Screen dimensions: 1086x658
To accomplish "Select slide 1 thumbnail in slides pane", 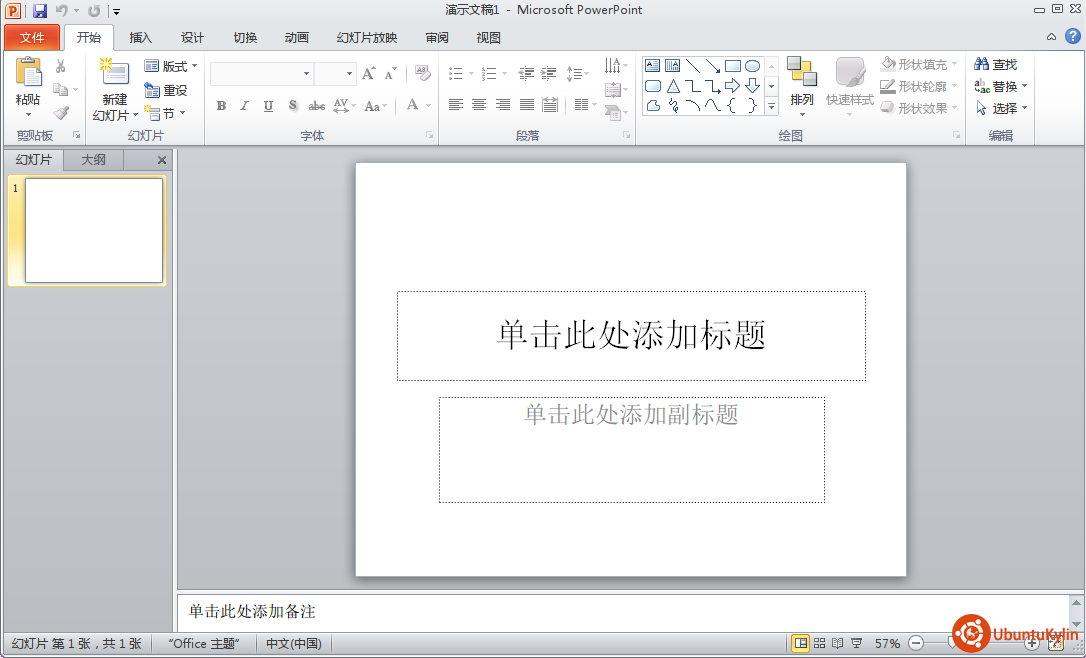I will 93,230.
